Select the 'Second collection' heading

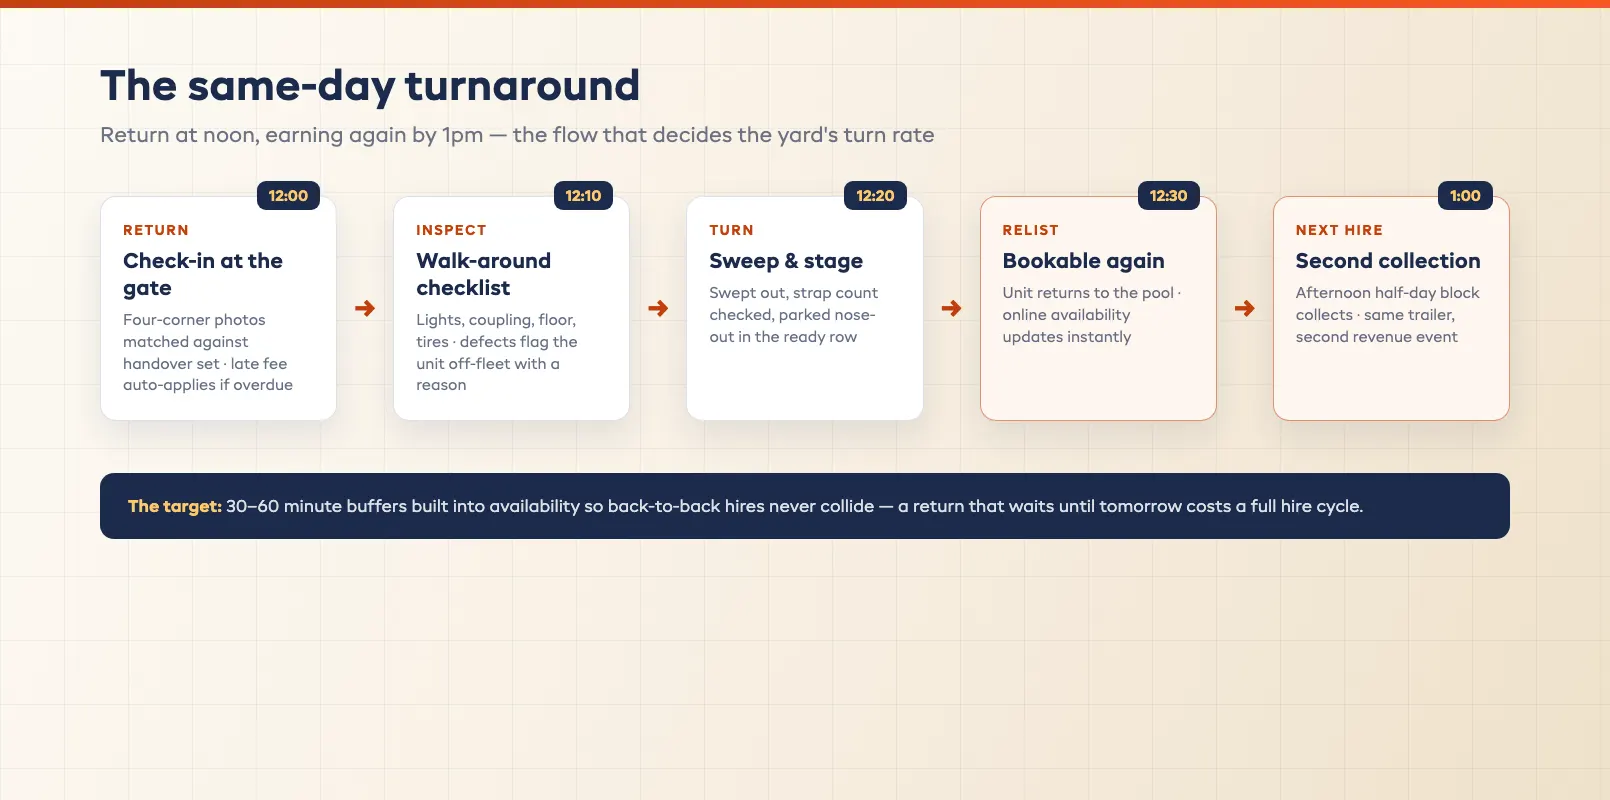(x=1388, y=261)
